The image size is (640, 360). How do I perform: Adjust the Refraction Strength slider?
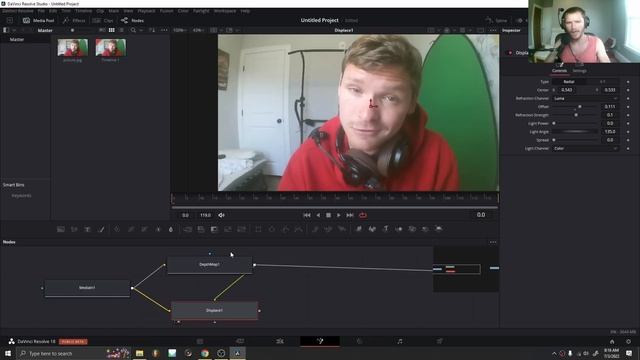[576, 115]
